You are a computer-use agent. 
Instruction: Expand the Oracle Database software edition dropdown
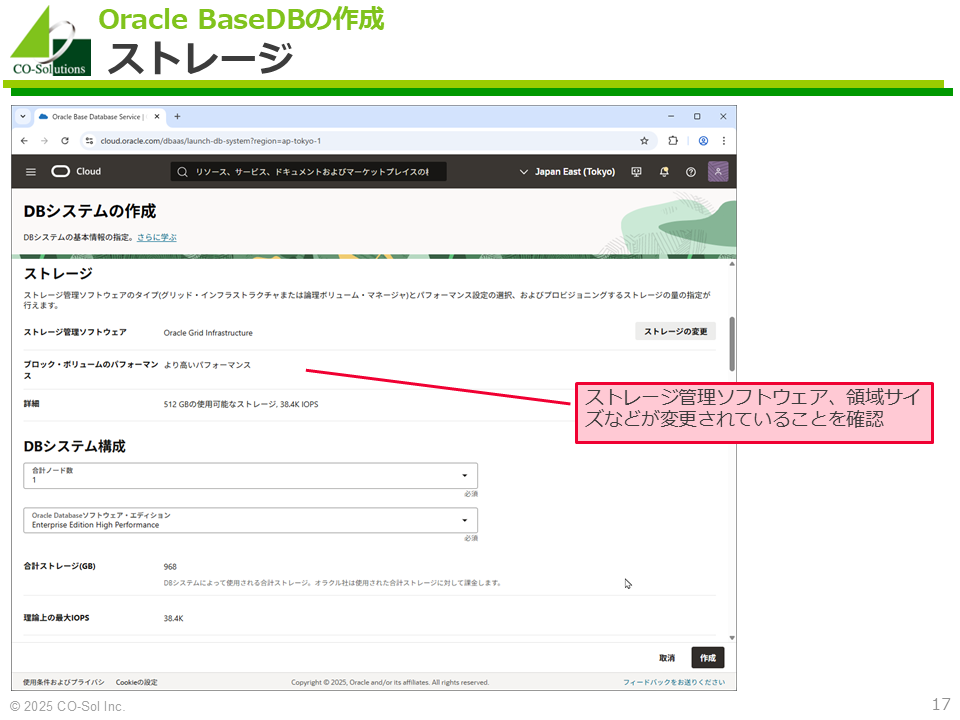(x=250, y=520)
